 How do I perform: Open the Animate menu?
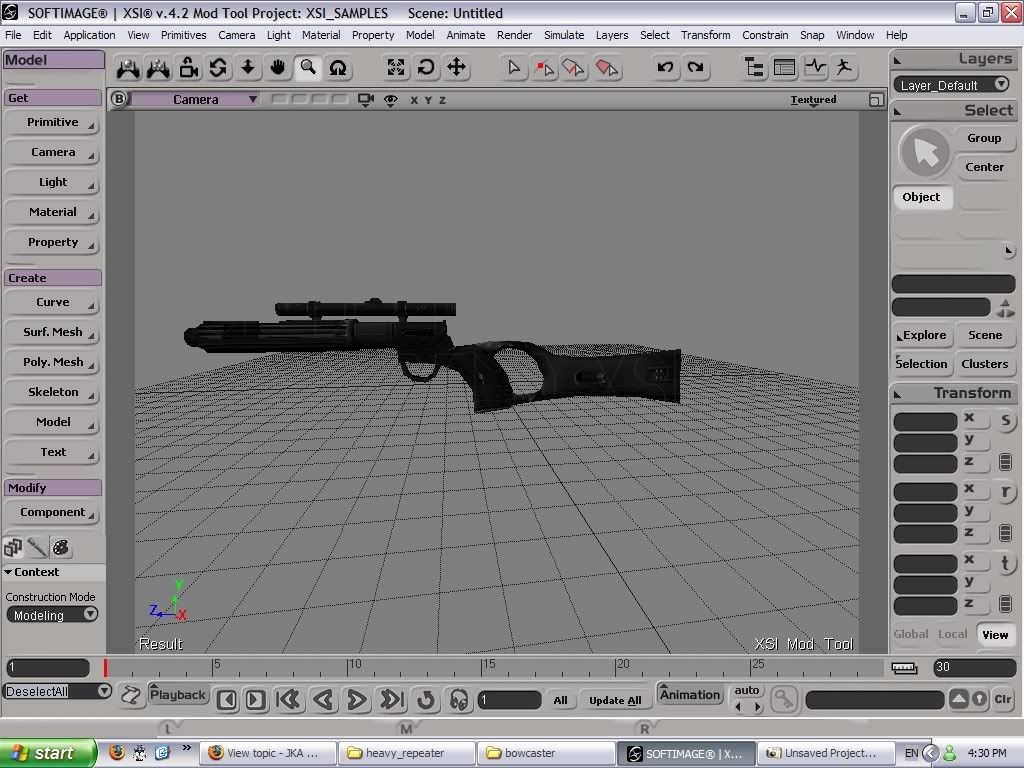[x=466, y=35]
